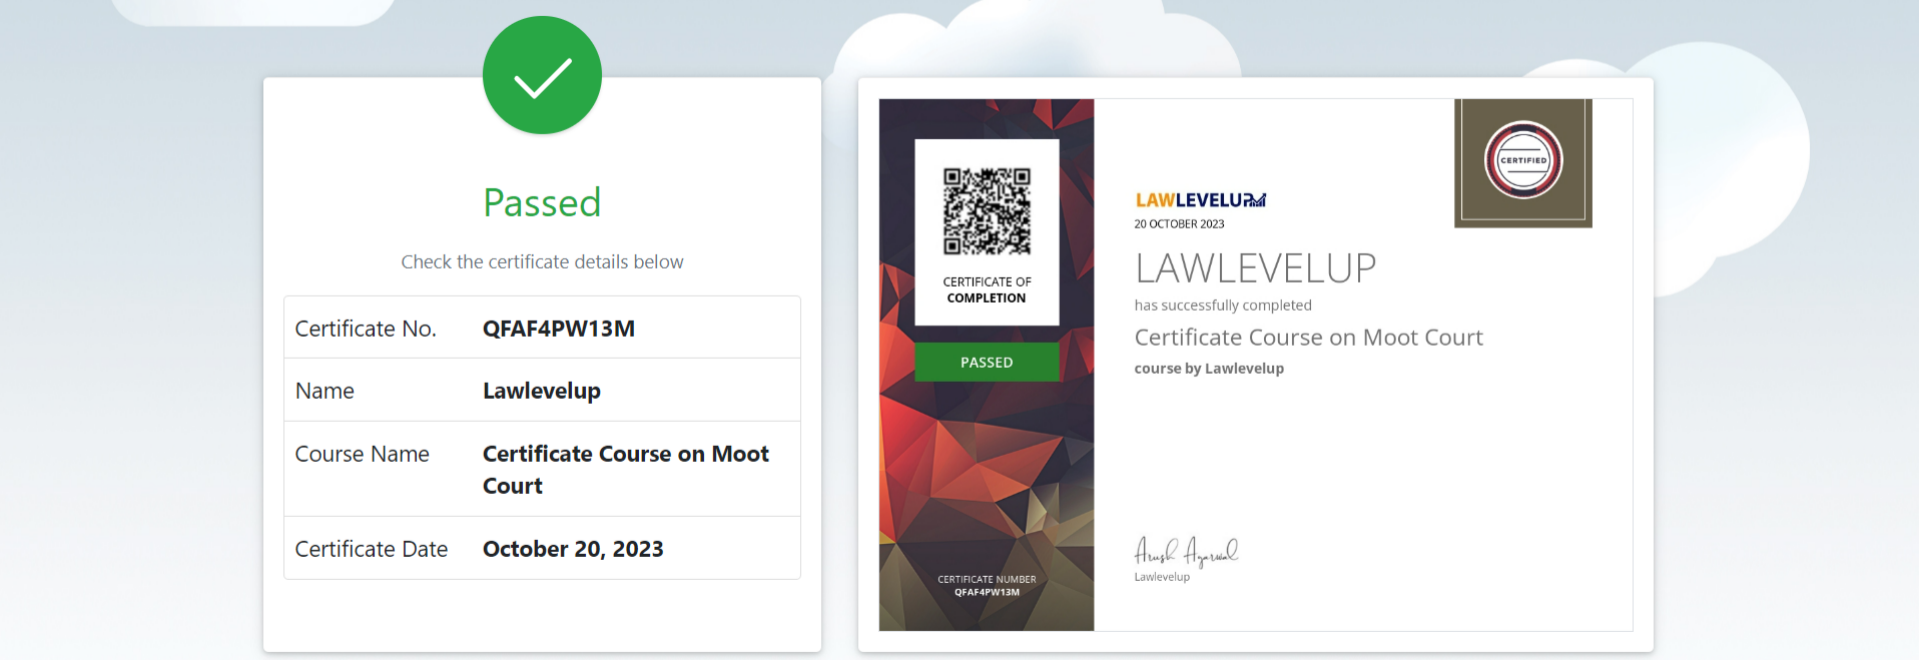The width and height of the screenshot is (1919, 660).
Task: Click the 20 OCTOBER 2023 date on certificate
Action: 1179,224
